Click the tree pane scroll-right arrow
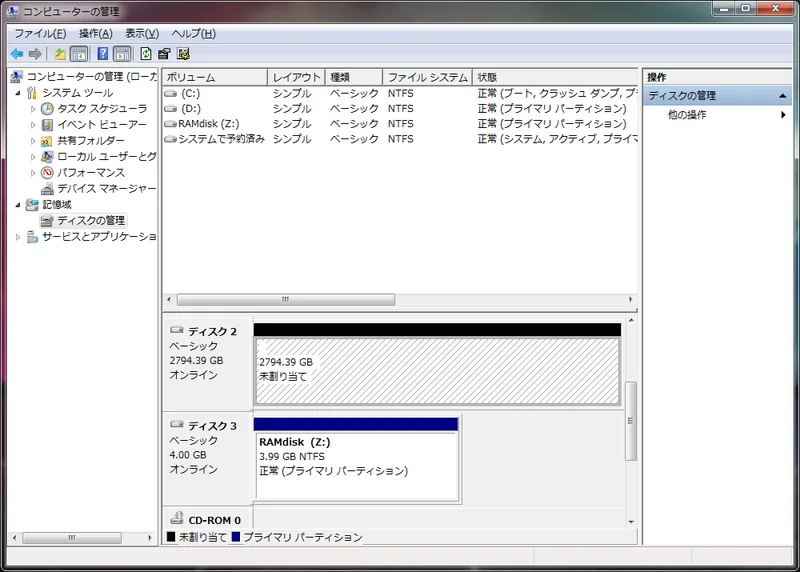Image resolution: width=800 pixels, height=572 pixels. [x=149, y=538]
